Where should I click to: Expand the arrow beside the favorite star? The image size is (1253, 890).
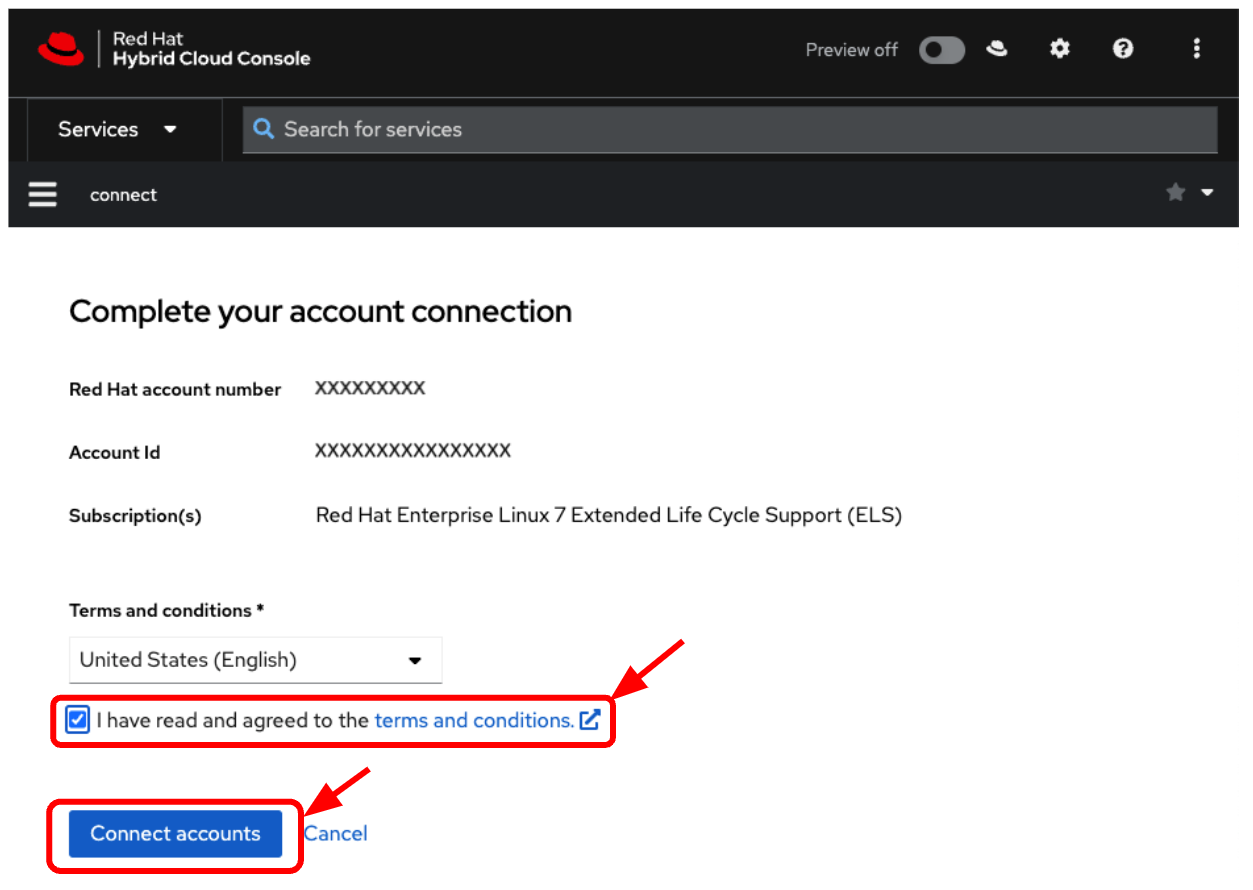tap(1207, 193)
